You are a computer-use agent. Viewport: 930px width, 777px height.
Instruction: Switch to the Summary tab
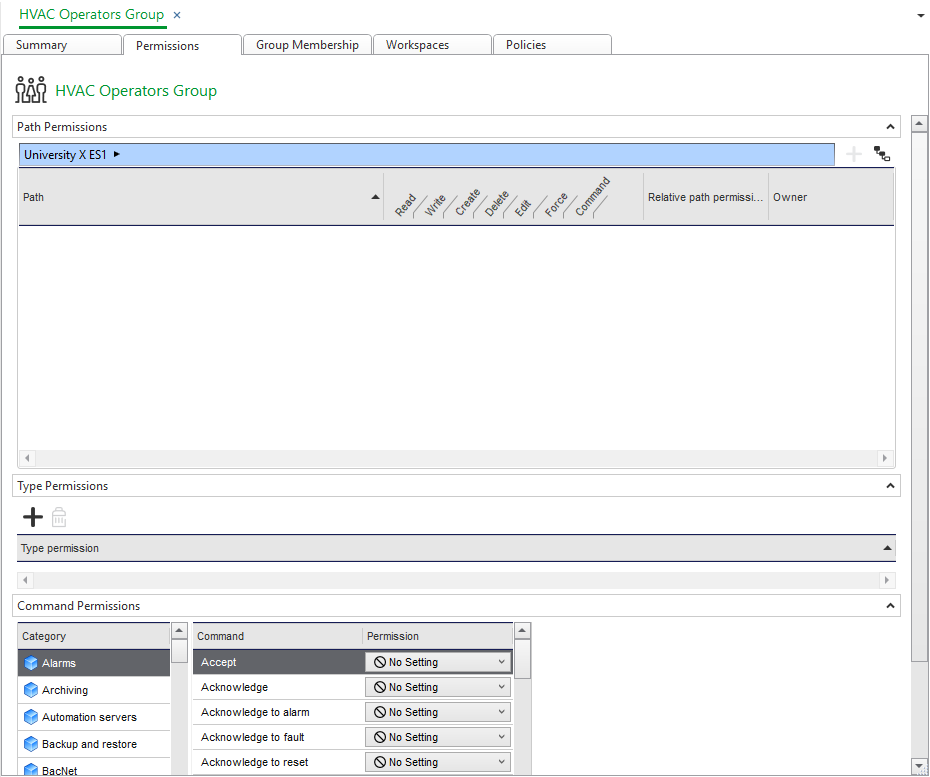click(62, 44)
